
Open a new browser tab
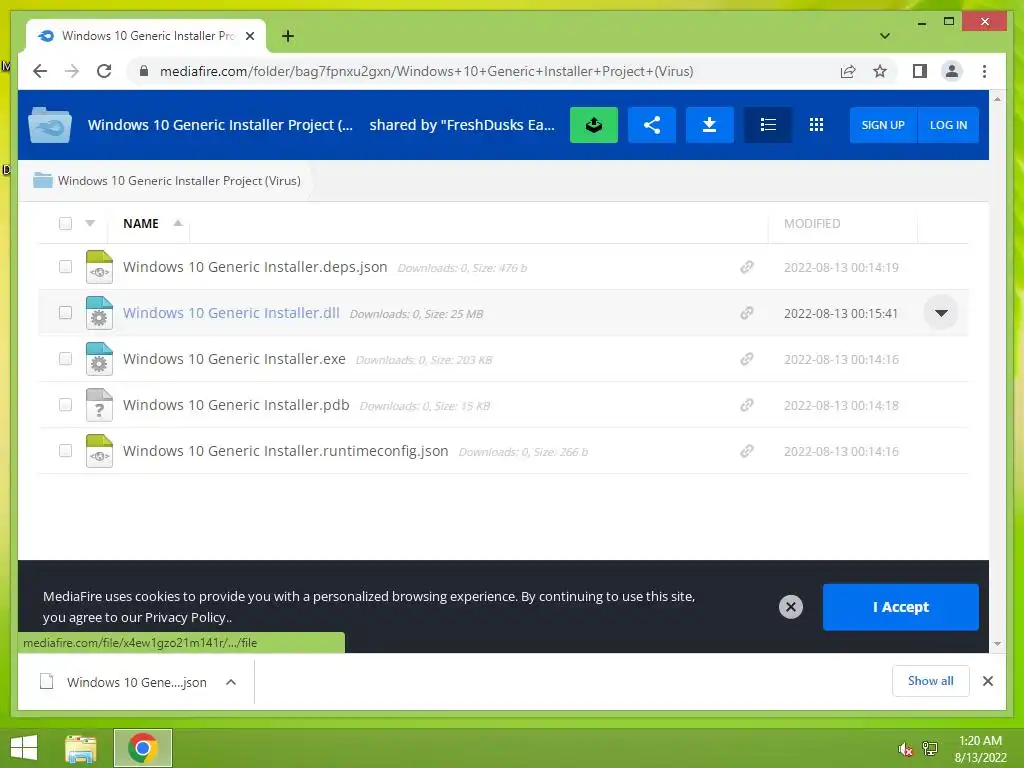tap(288, 36)
